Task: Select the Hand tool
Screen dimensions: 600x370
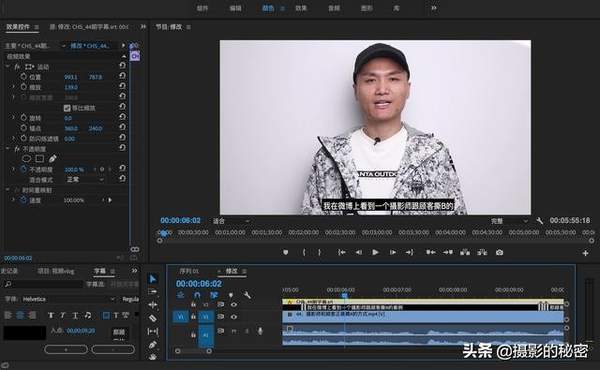Action: 153,357
